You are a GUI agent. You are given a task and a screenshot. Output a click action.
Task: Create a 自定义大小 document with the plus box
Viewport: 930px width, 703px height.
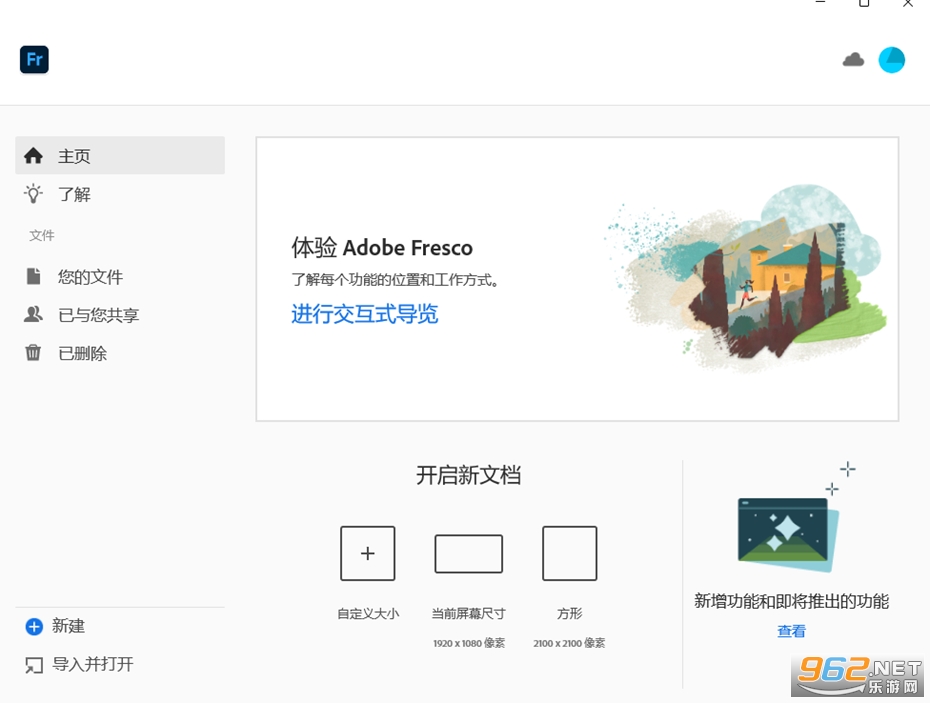tap(368, 553)
